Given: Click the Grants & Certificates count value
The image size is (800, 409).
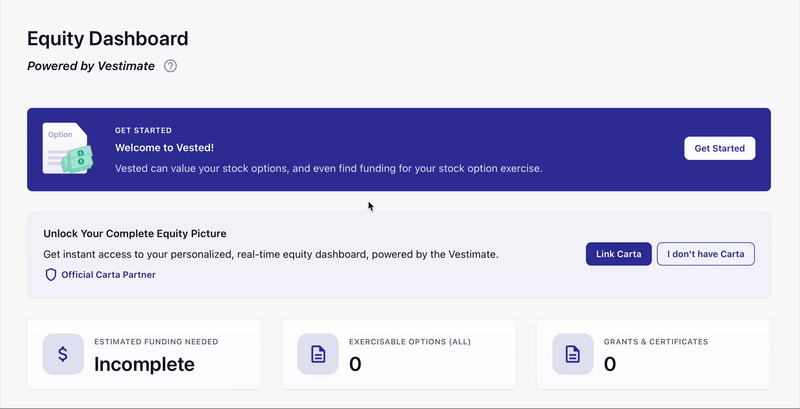Looking at the screenshot, I should (610, 364).
